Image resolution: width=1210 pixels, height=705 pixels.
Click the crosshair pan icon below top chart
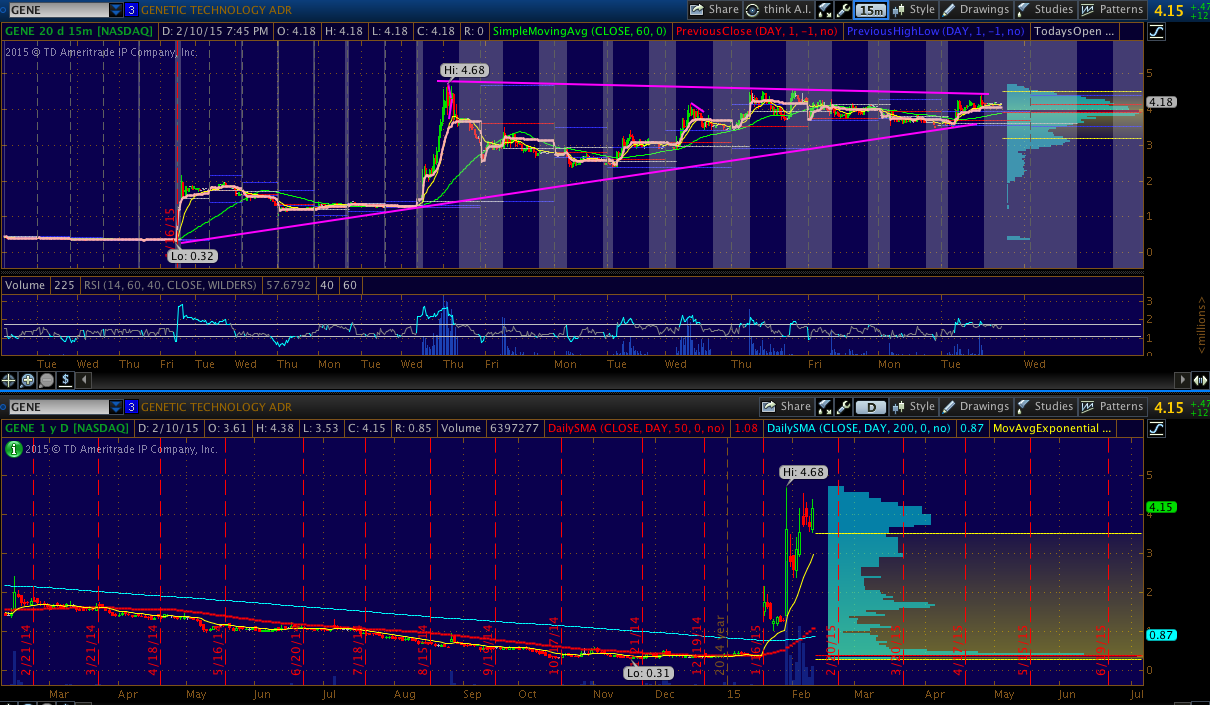point(10,380)
